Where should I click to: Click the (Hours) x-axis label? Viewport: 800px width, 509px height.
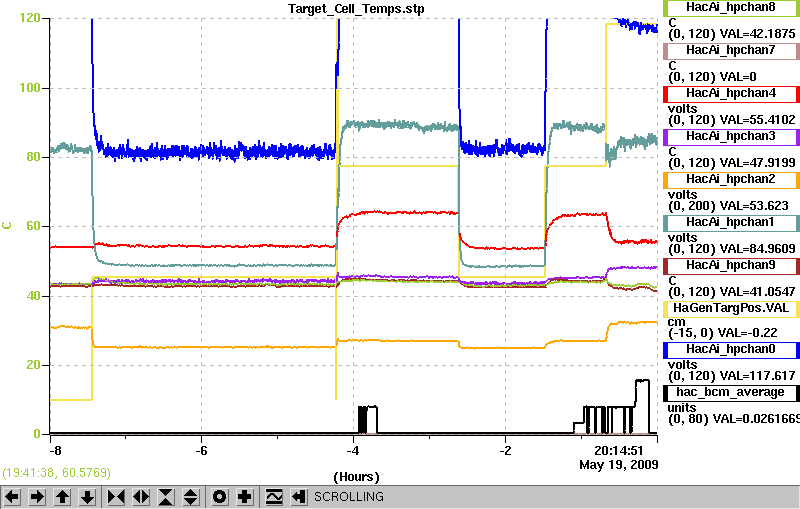coord(356,477)
